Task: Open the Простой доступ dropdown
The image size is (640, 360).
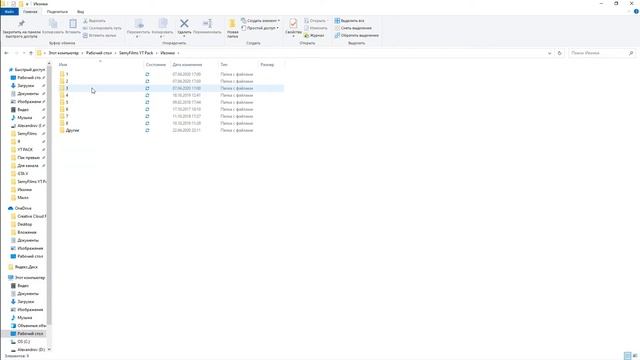Action: (260, 28)
